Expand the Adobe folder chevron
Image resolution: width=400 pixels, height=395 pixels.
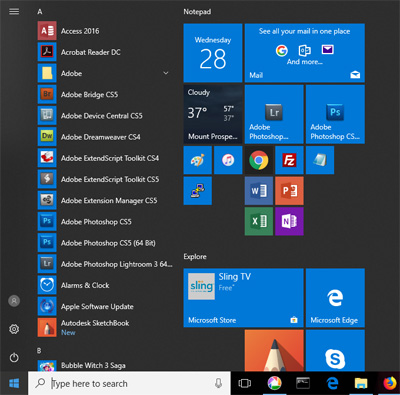tap(165, 73)
